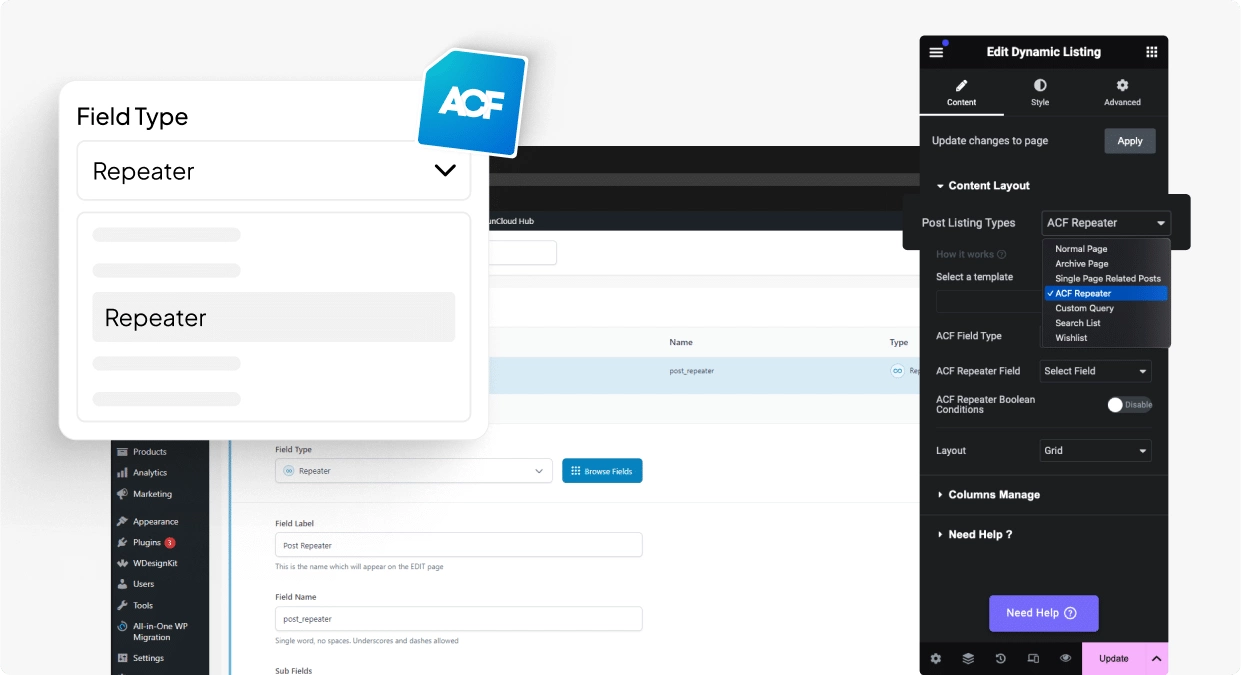Open the Post Listing Types dropdown
The width and height of the screenshot is (1241, 675).
click(x=1105, y=222)
